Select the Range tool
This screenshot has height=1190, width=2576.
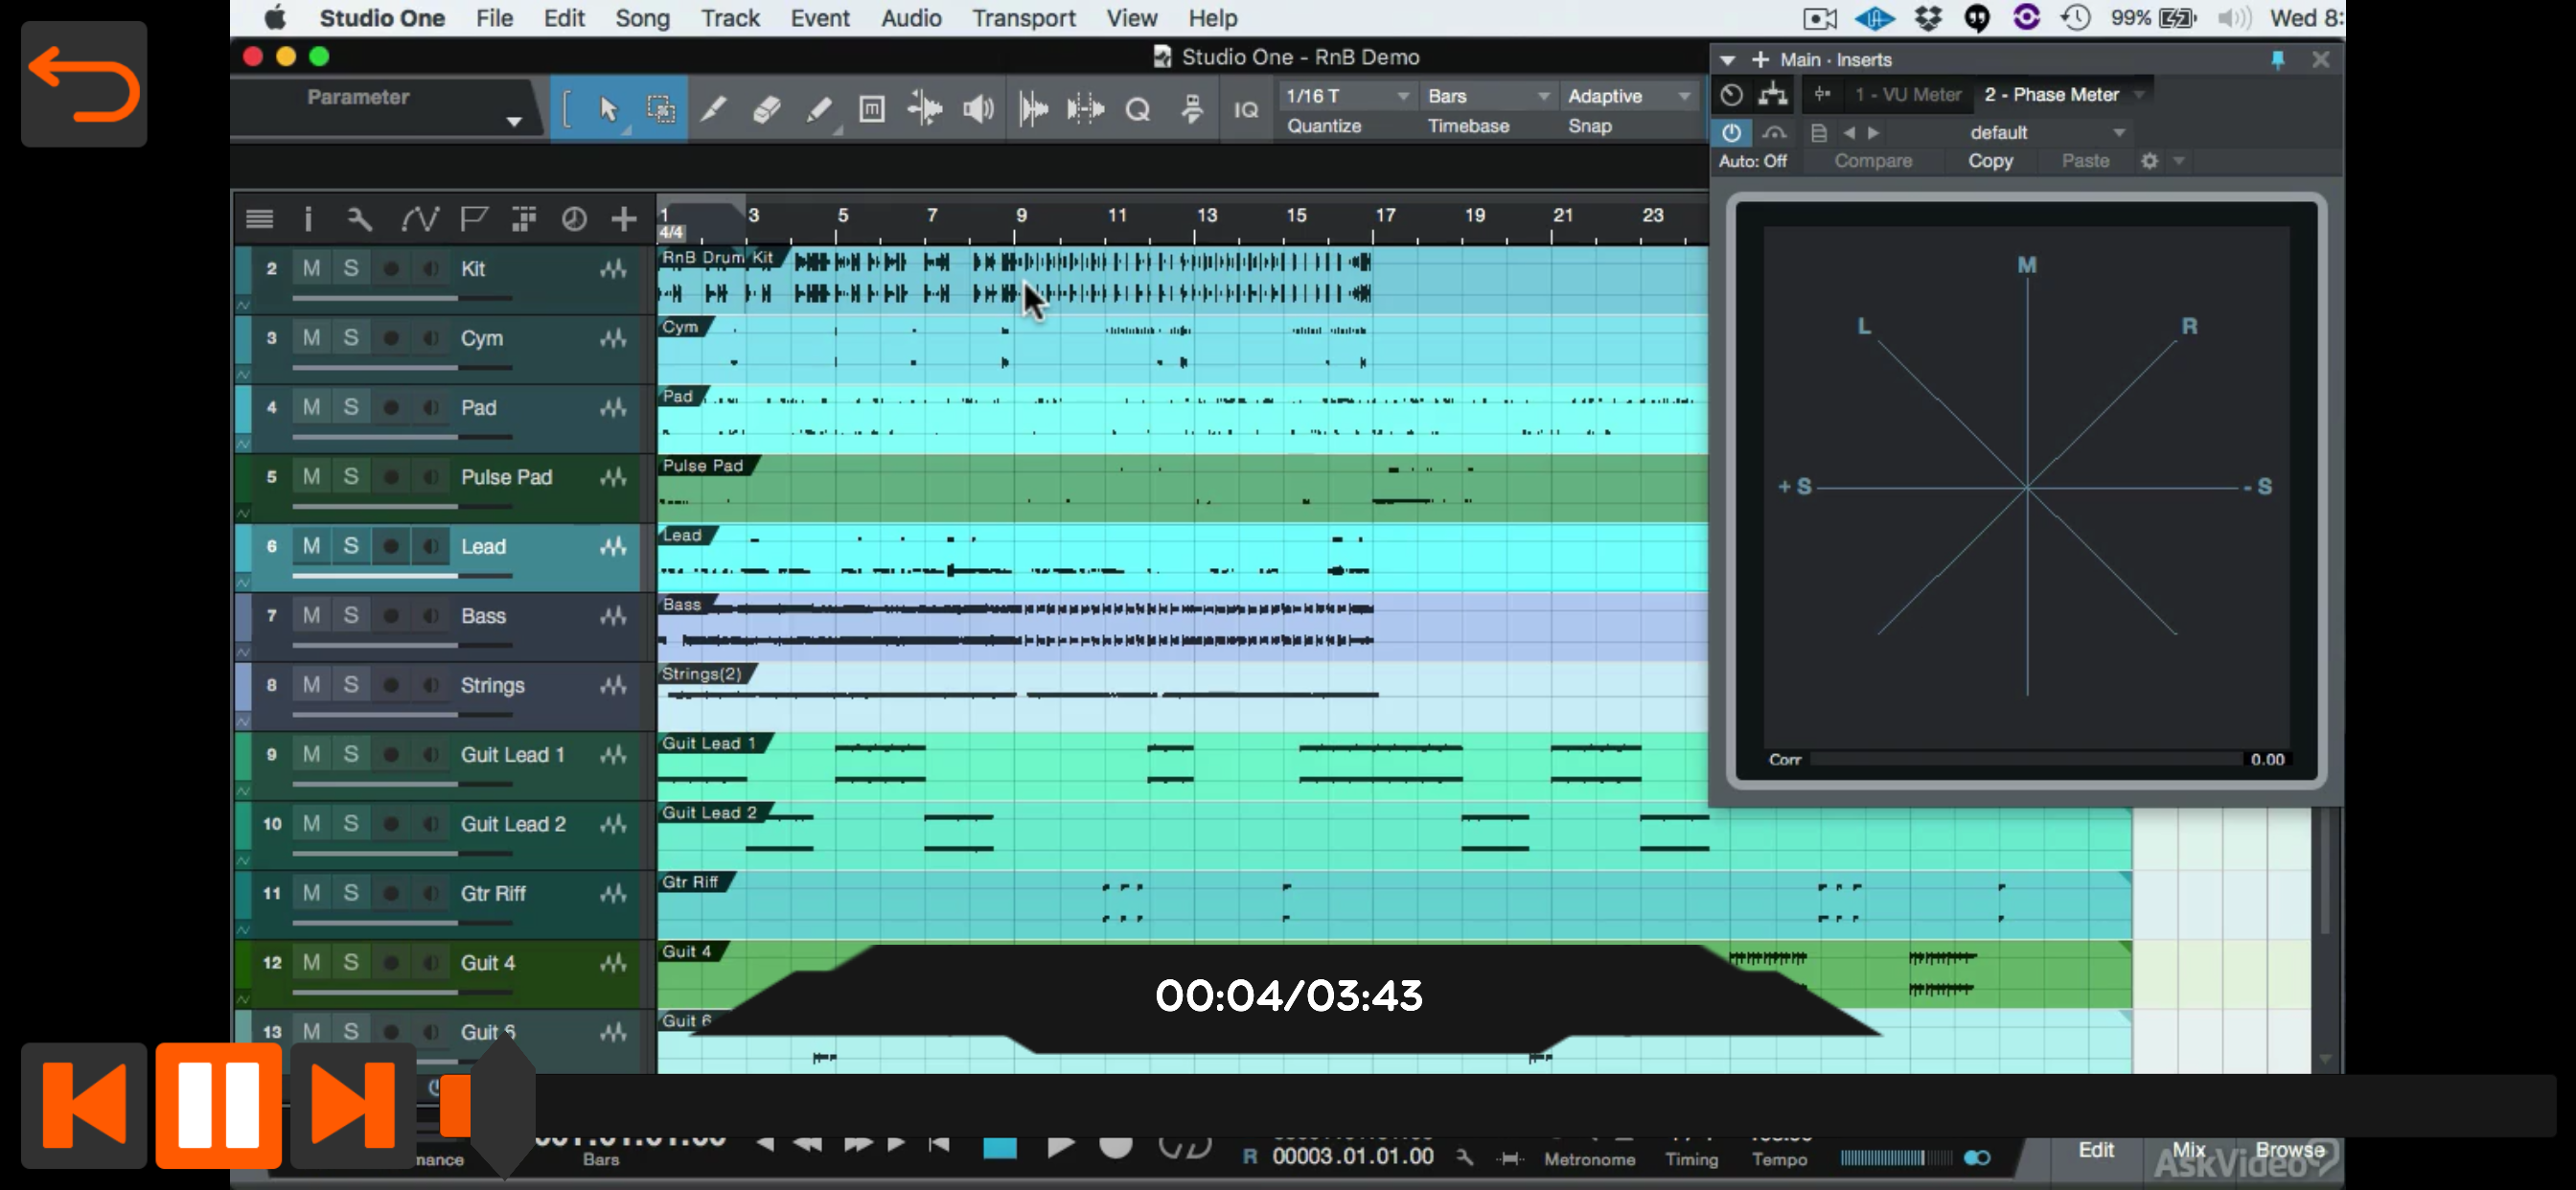[661, 108]
